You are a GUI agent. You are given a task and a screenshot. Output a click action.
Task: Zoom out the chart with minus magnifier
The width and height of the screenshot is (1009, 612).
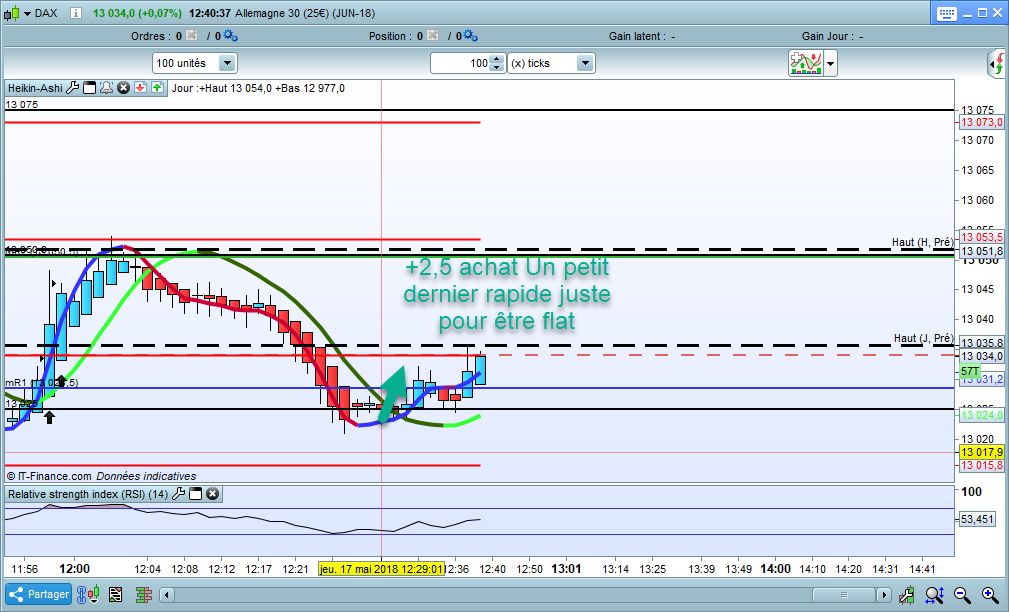[962, 595]
